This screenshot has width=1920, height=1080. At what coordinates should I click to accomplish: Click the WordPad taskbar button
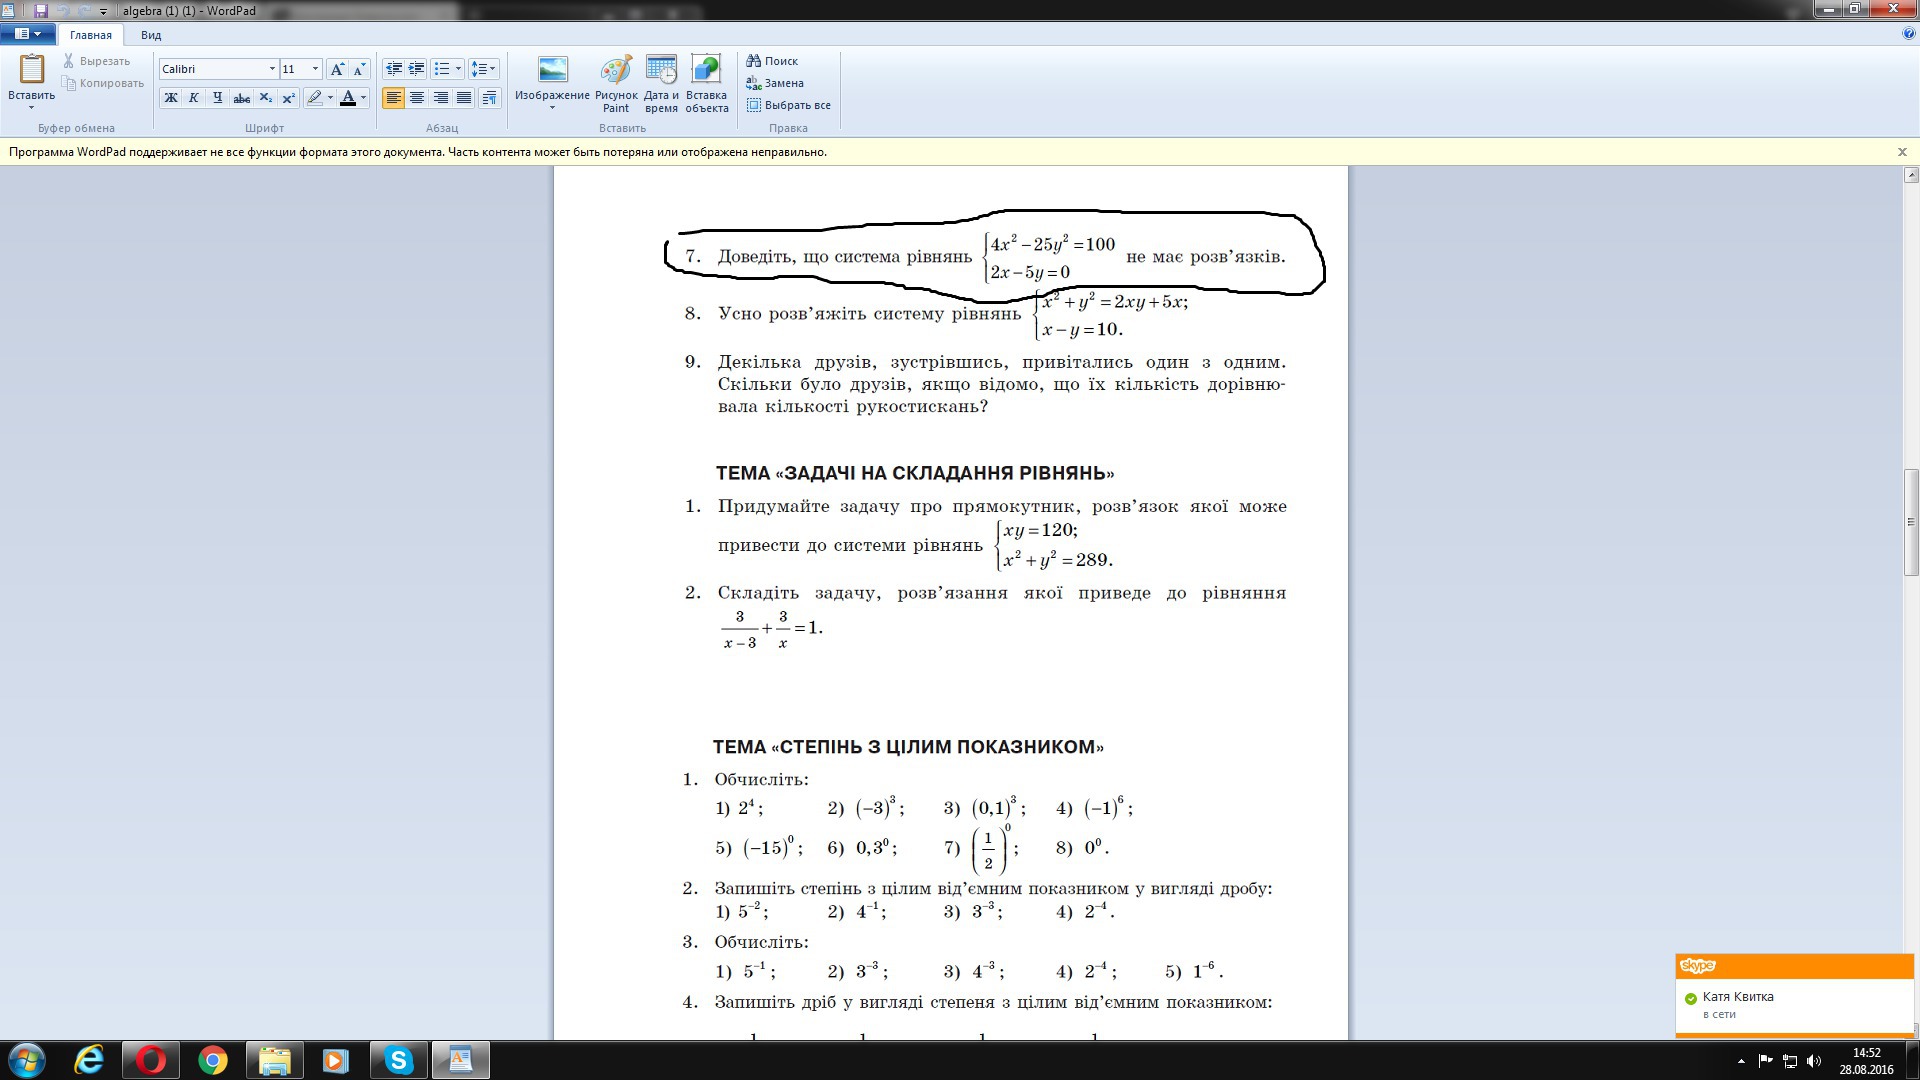tap(460, 1060)
